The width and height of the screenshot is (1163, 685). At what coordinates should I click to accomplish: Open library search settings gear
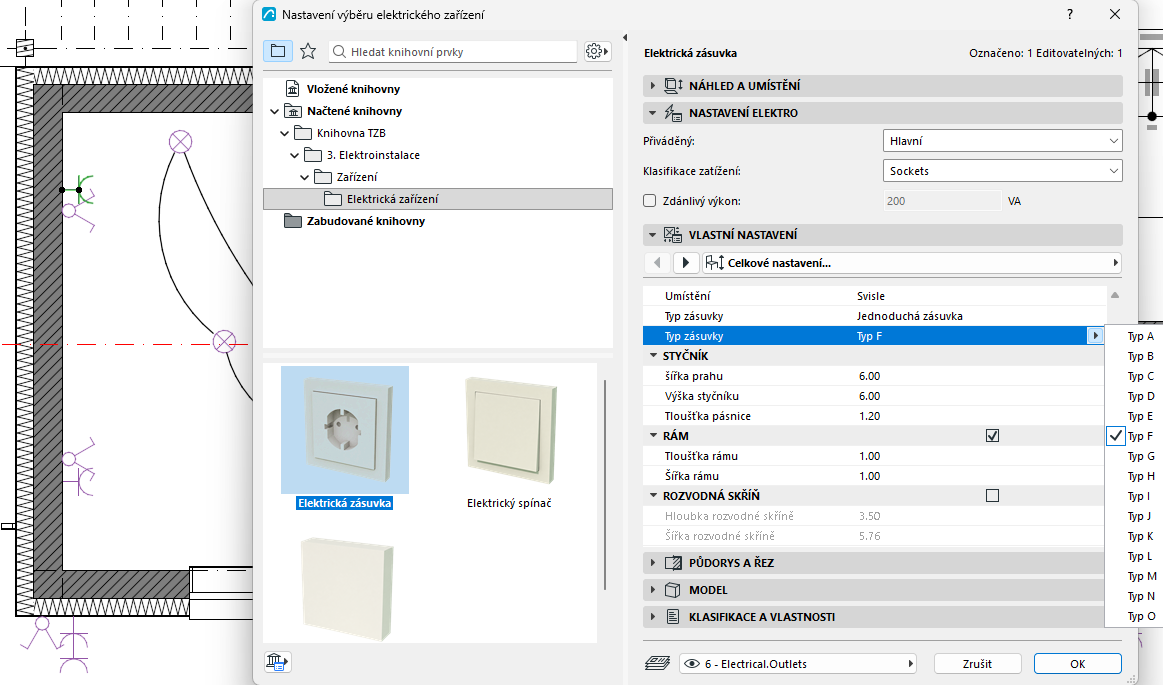pyautogui.click(x=597, y=51)
